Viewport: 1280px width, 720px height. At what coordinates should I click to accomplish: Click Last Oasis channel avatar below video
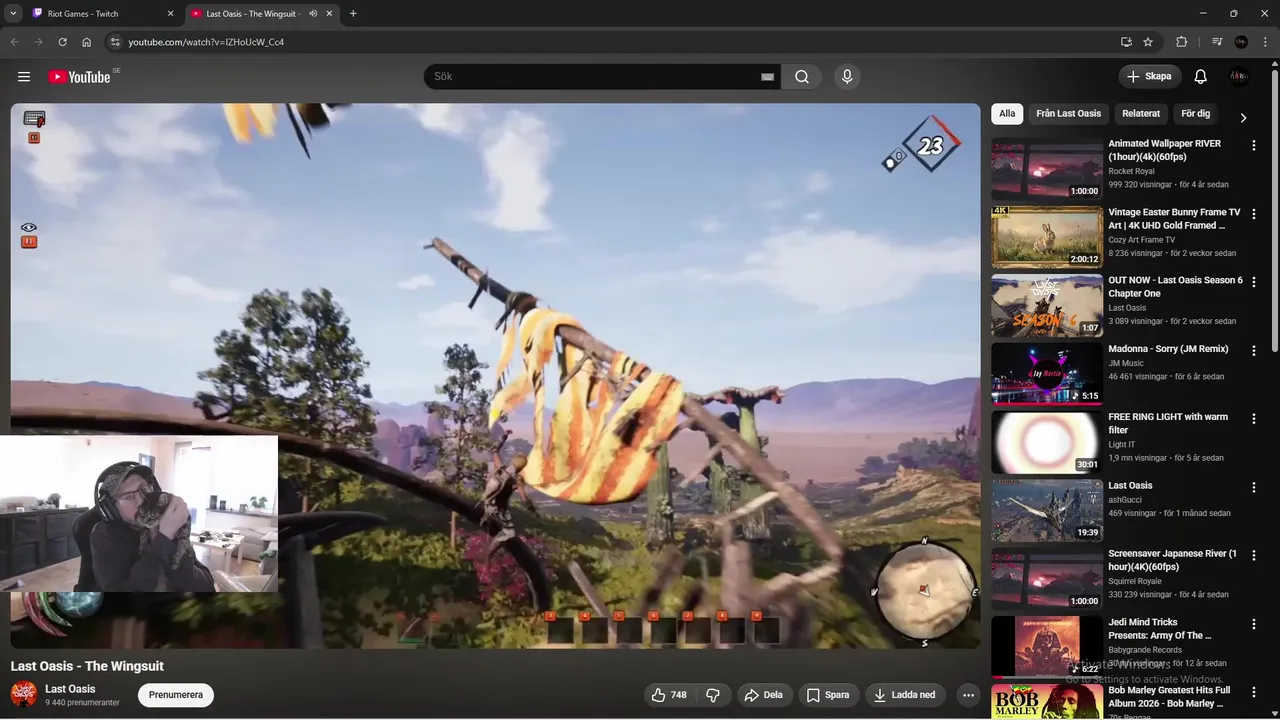[24, 694]
